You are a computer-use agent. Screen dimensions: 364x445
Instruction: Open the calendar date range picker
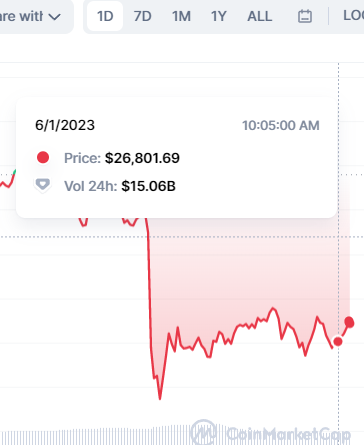[305, 16]
